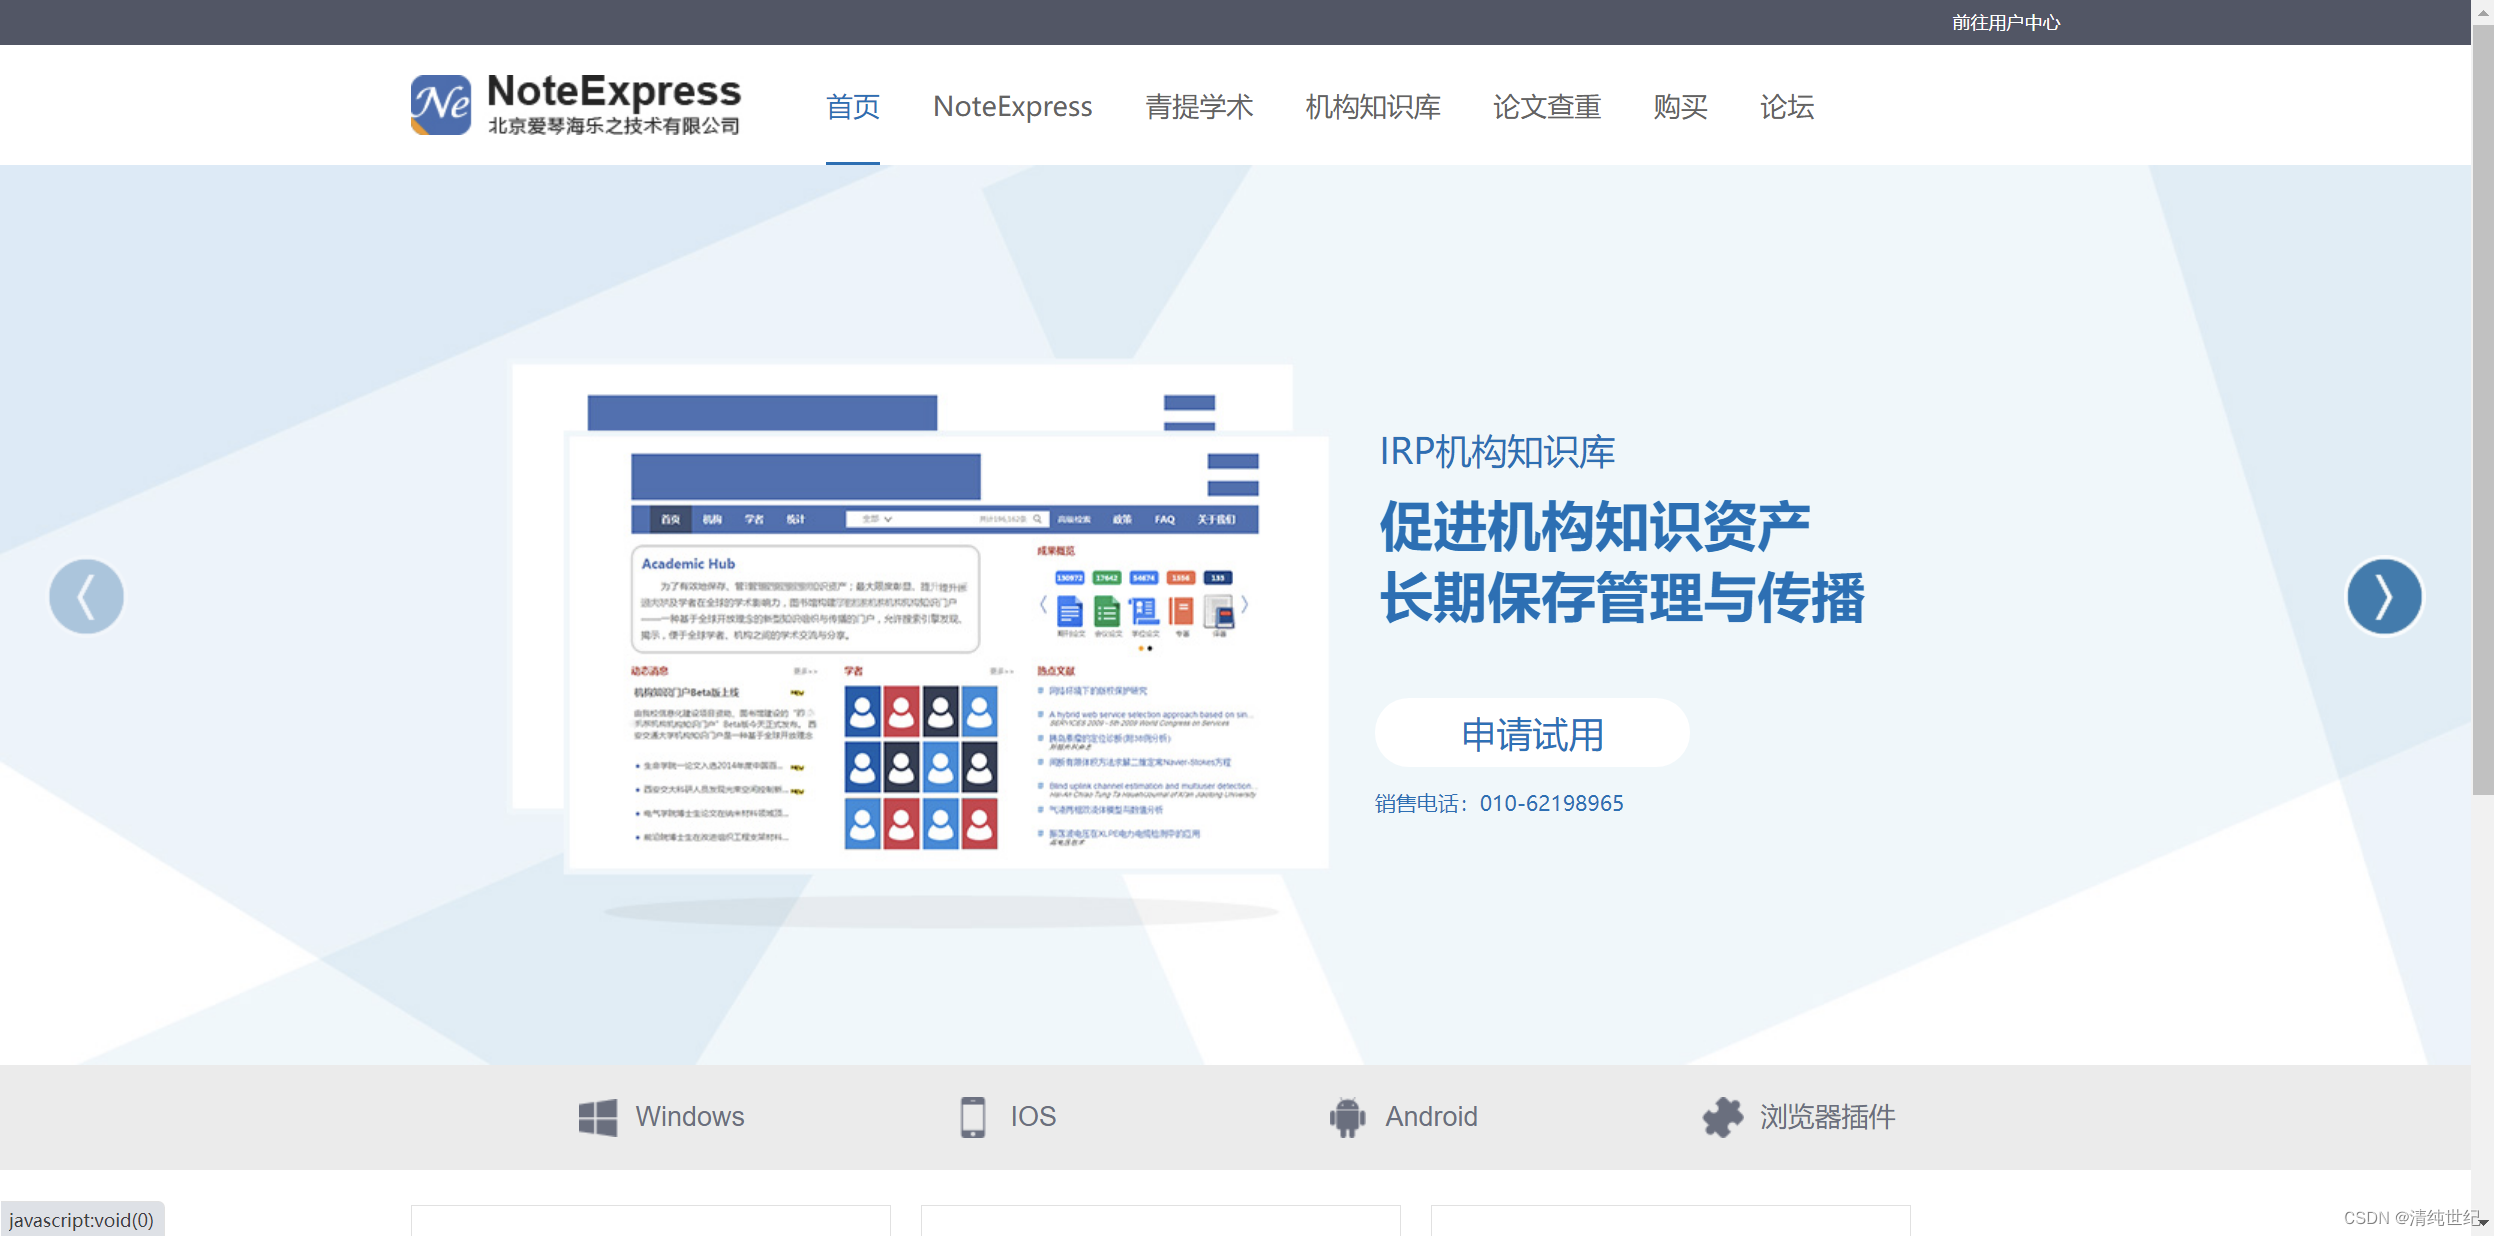Click the right carousel arrow
This screenshot has width=2496, height=1236.
[x=2384, y=595]
